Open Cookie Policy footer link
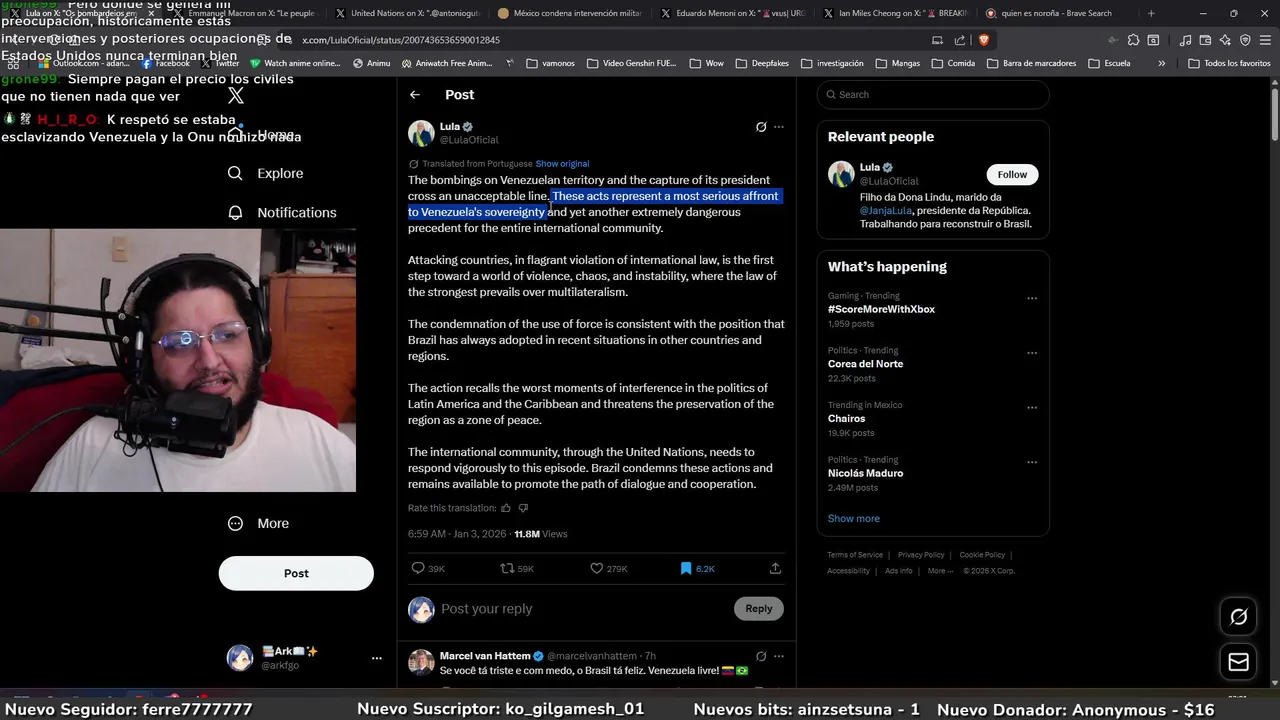The image size is (1280, 720). pos(982,555)
